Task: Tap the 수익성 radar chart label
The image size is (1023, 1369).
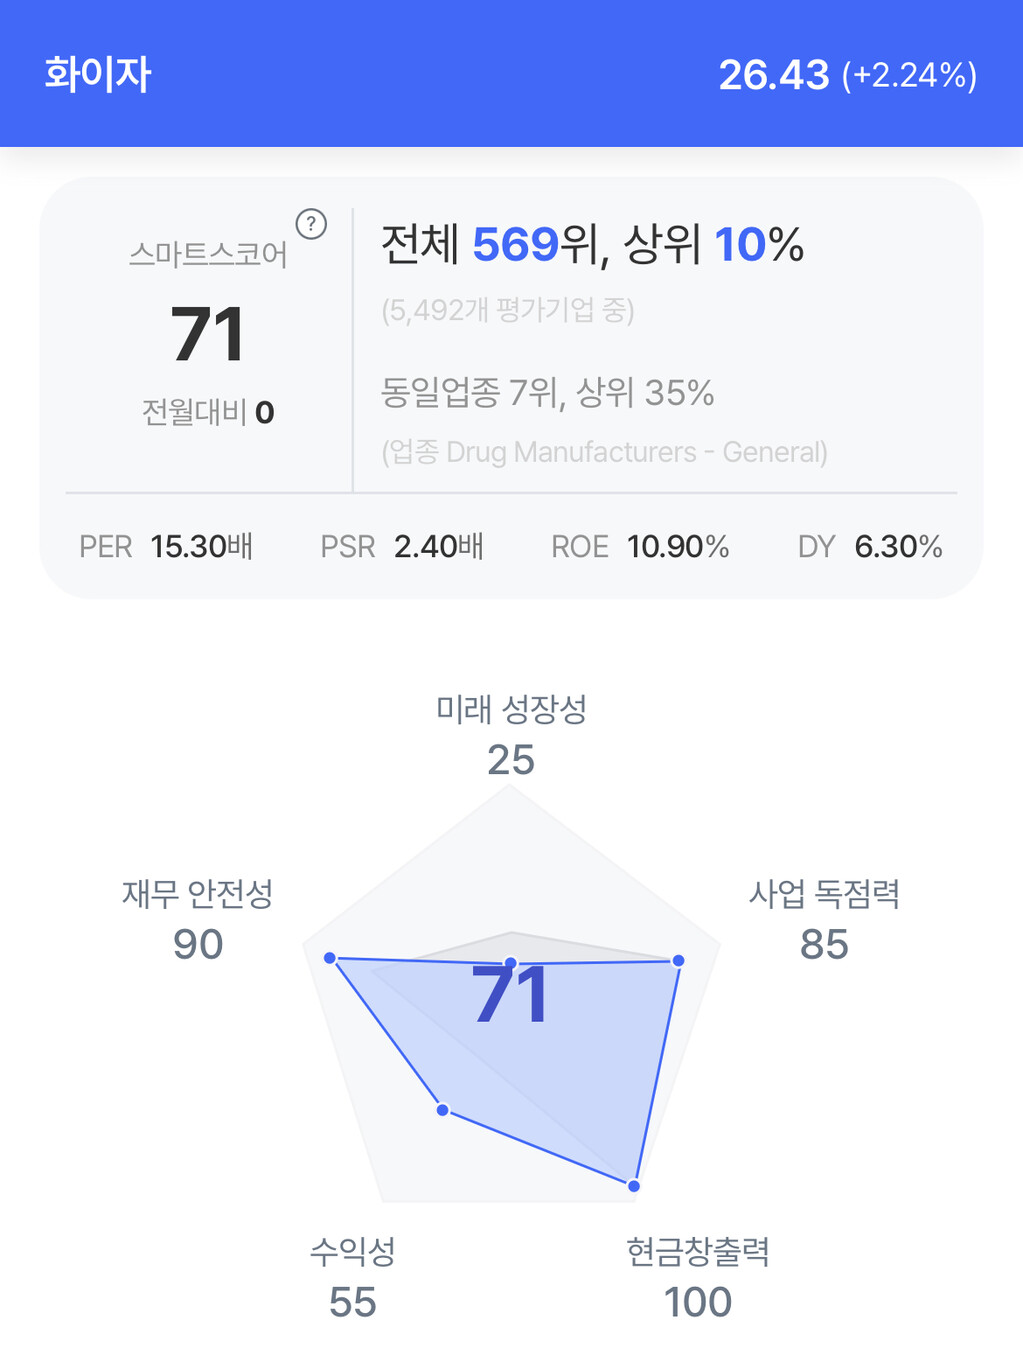Action: click(x=352, y=1251)
